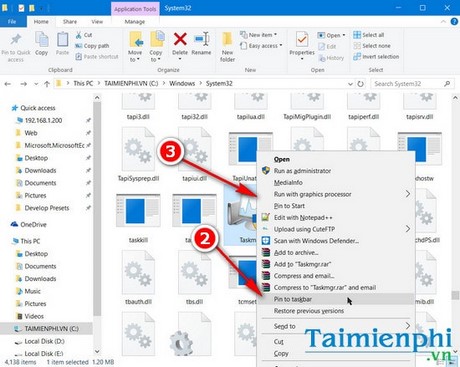Select OneDrive in the navigation pane
Image resolution: width=460 pixels, height=367 pixels.
(x=33, y=225)
